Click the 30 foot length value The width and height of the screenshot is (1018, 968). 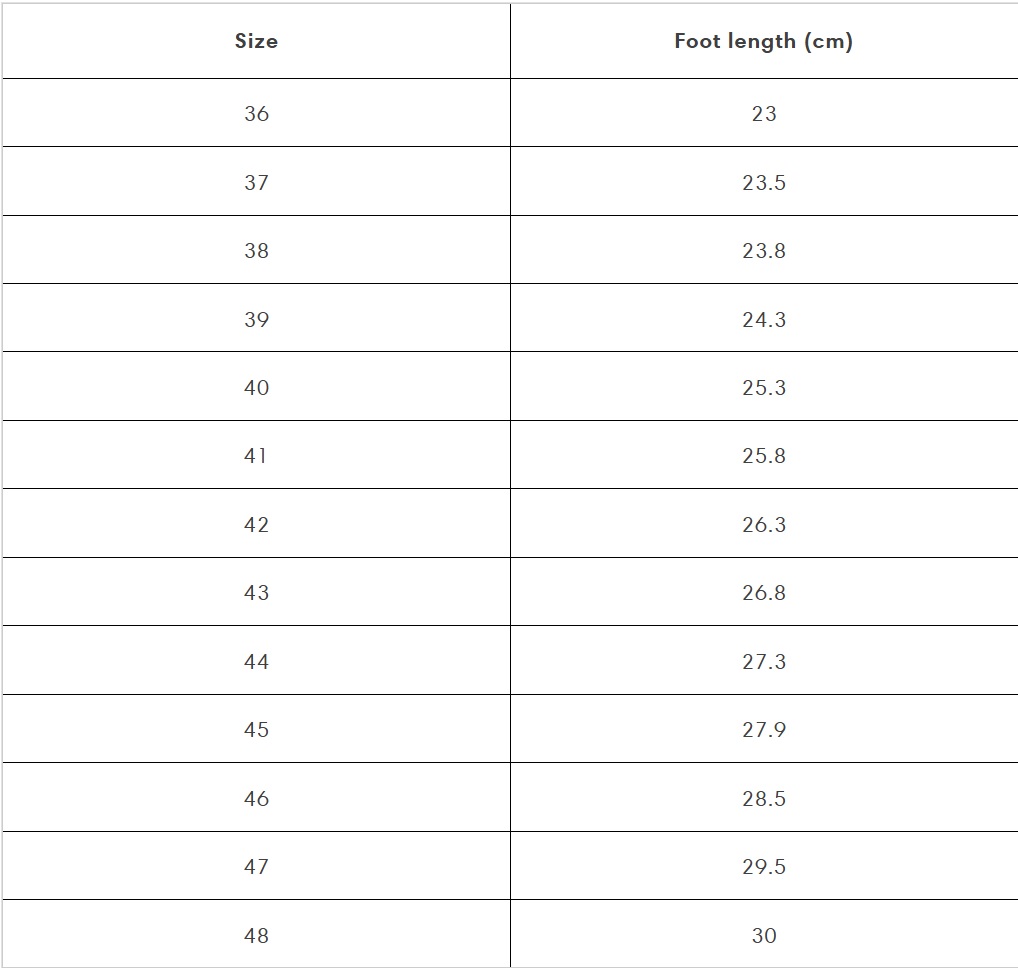click(764, 936)
